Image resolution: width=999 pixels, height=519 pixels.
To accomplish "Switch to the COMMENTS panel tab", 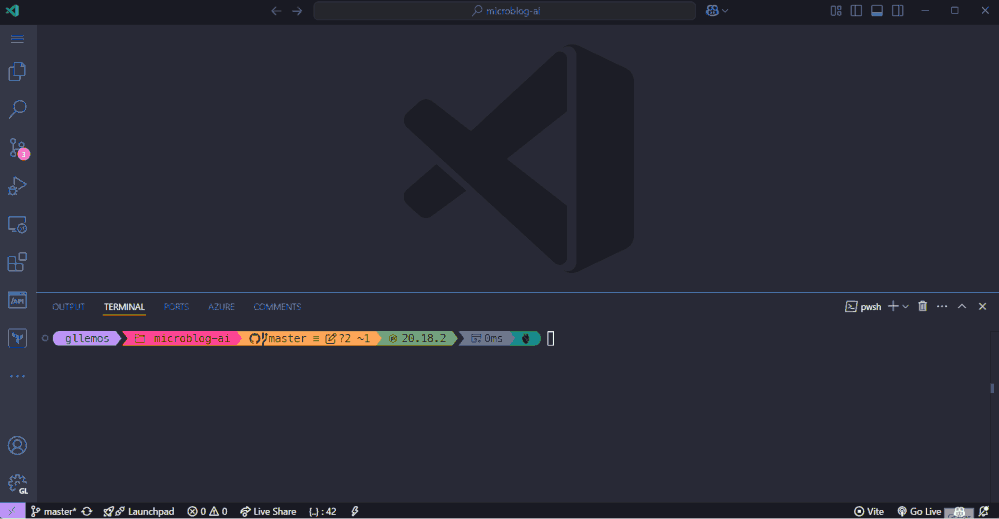I will pyautogui.click(x=277, y=307).
